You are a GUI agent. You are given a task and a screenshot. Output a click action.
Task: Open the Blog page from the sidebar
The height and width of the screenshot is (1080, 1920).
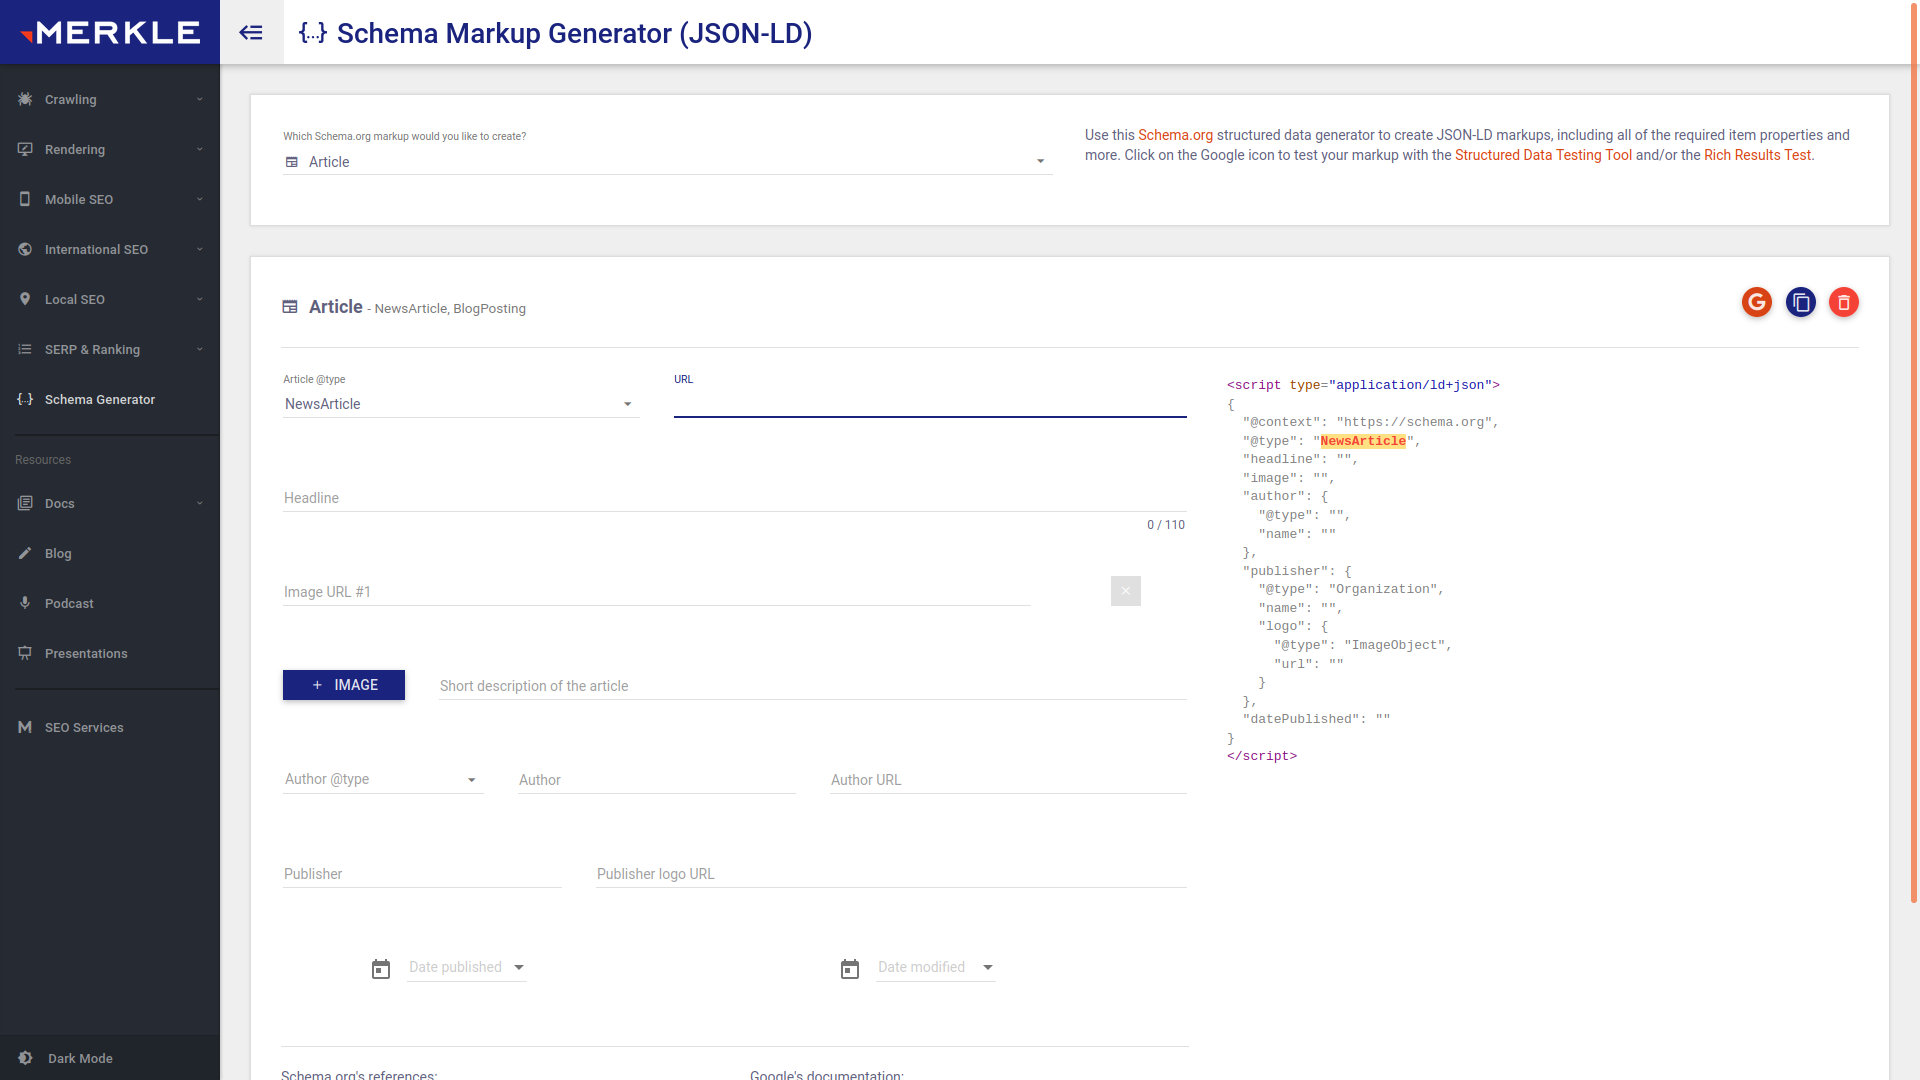point(58,553)
